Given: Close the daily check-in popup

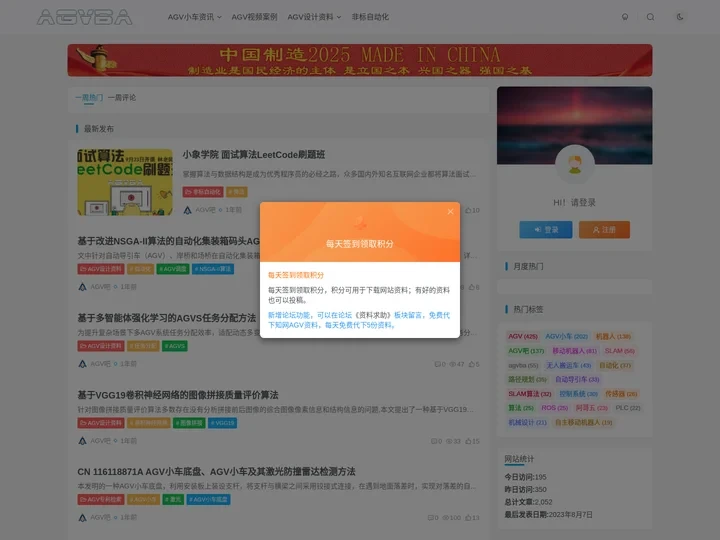Looking at the screenshot, I should 450,212.
